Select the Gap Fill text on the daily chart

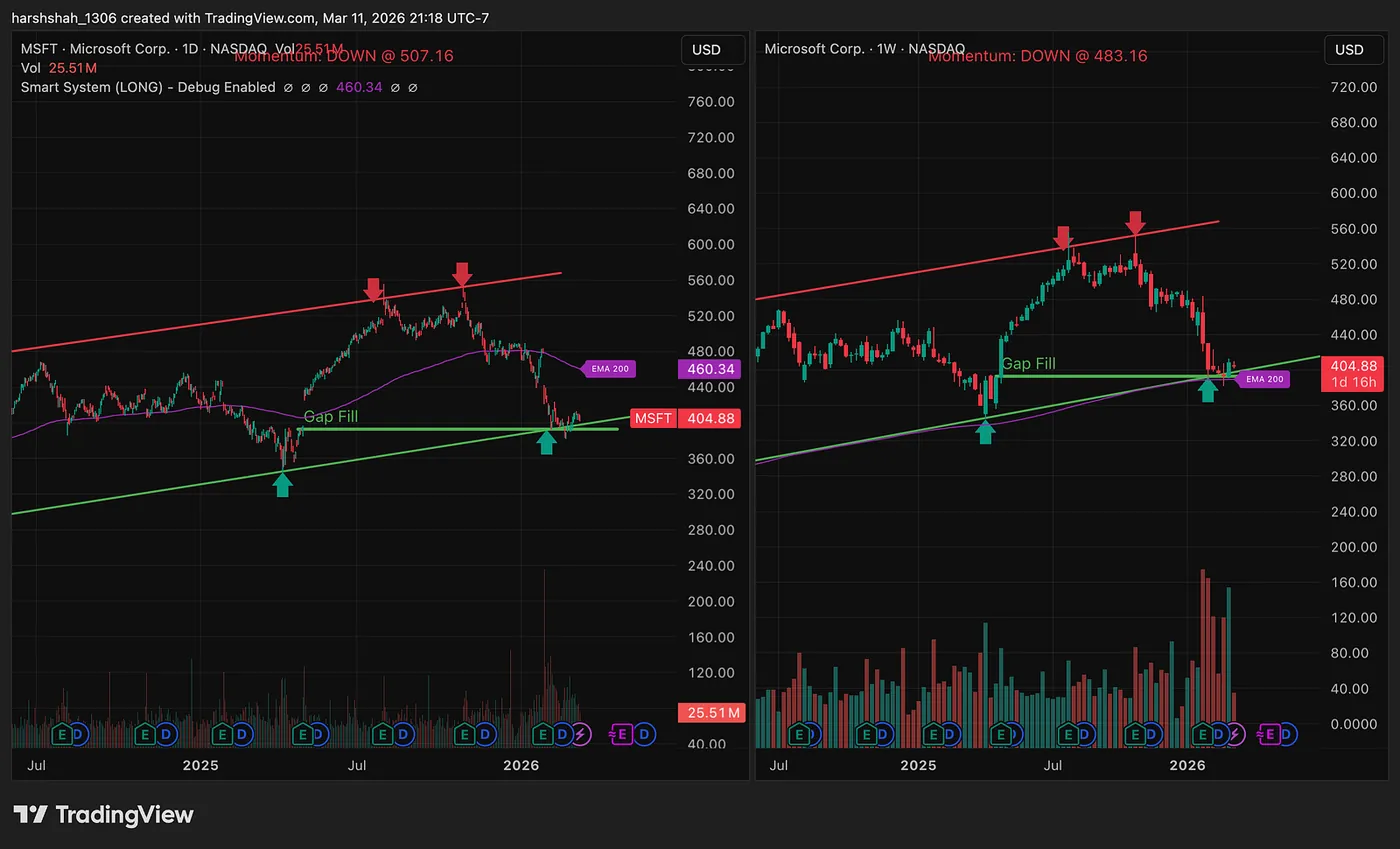click(331, 416)
